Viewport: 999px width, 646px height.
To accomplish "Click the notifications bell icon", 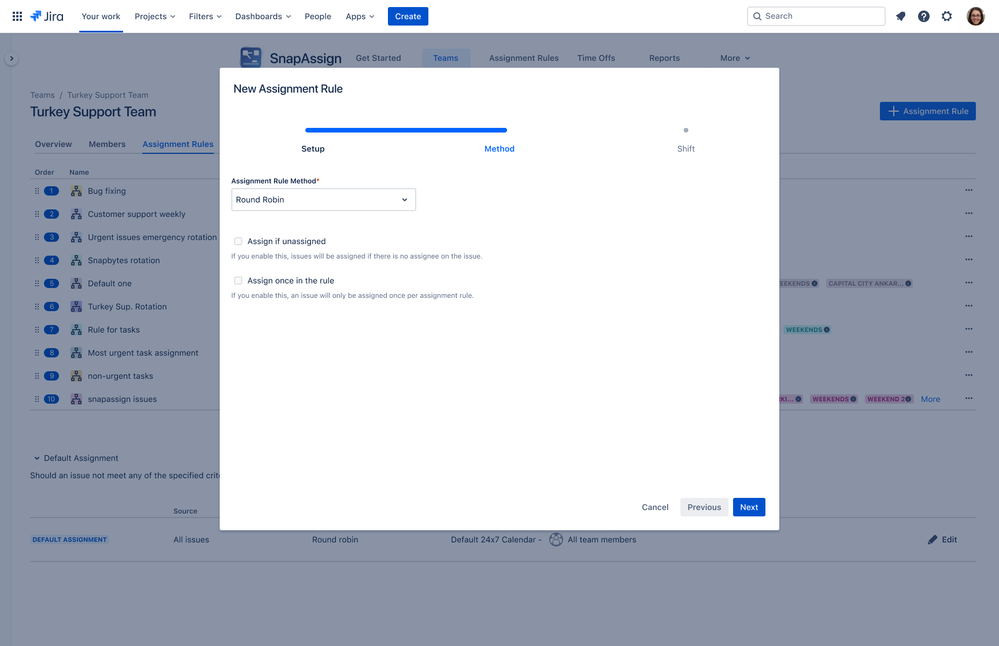I will [900, 16].
